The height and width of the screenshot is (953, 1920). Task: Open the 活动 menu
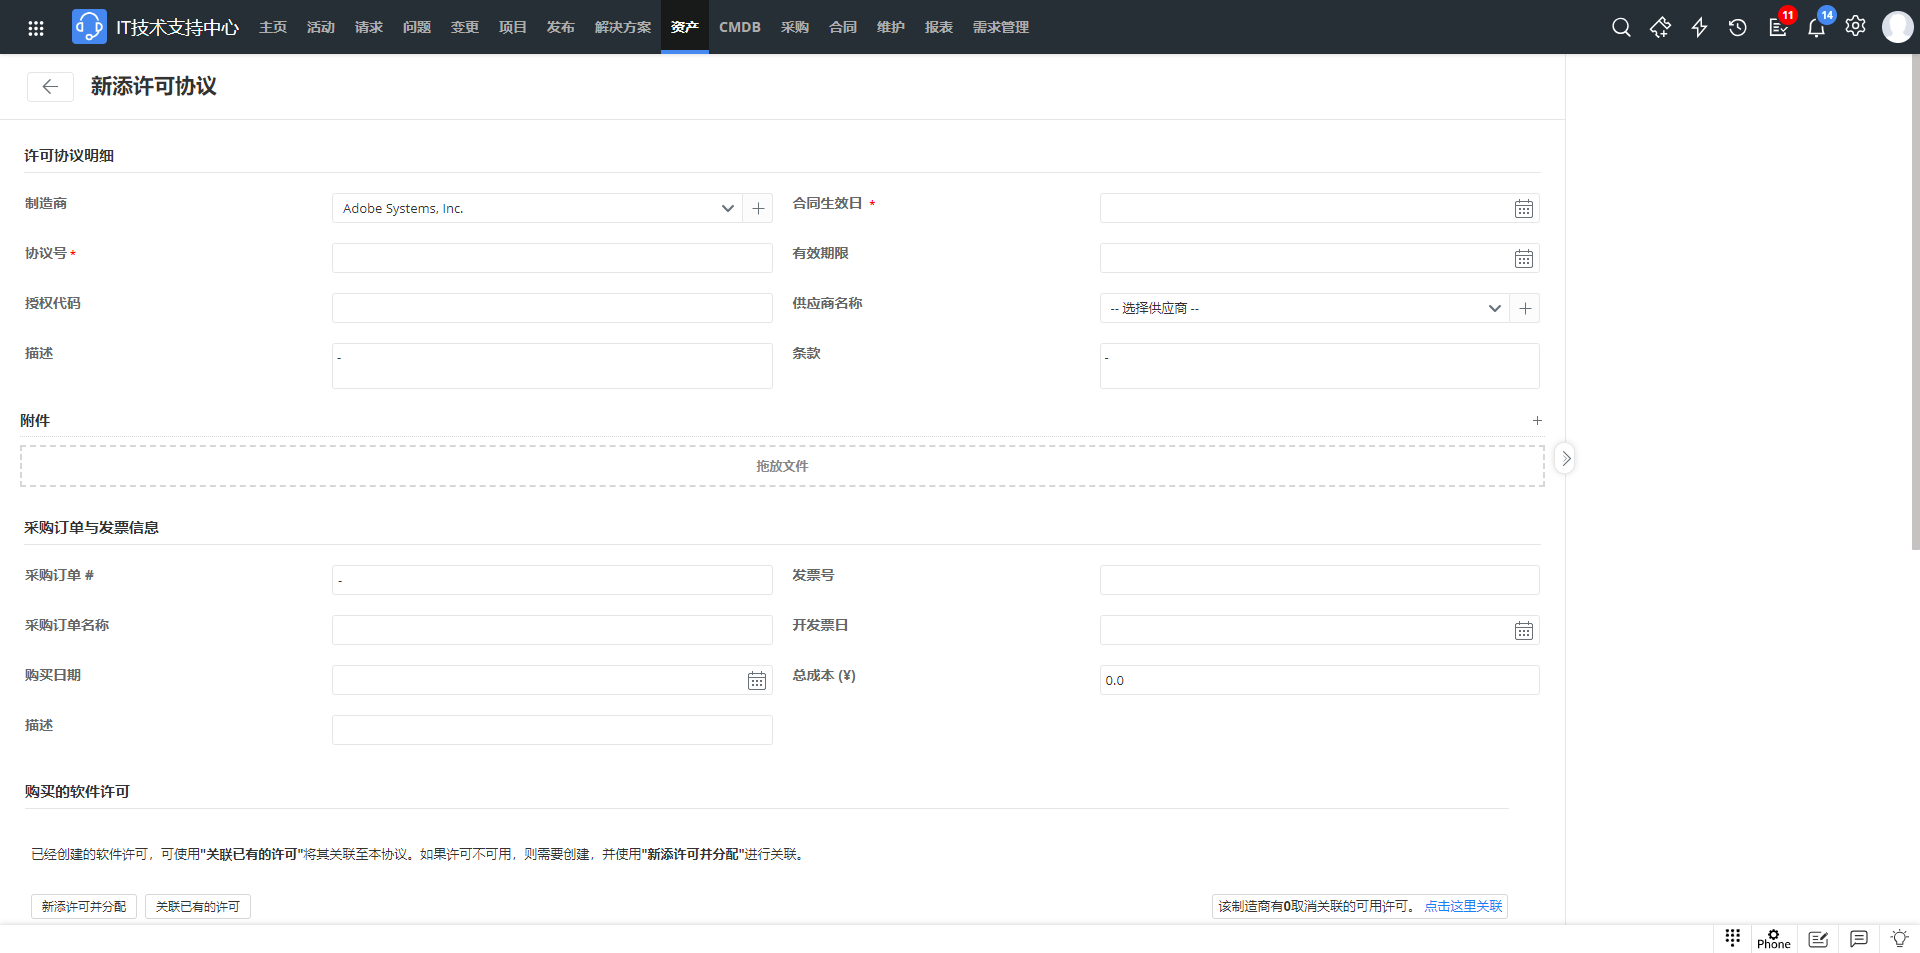(321, 27)
